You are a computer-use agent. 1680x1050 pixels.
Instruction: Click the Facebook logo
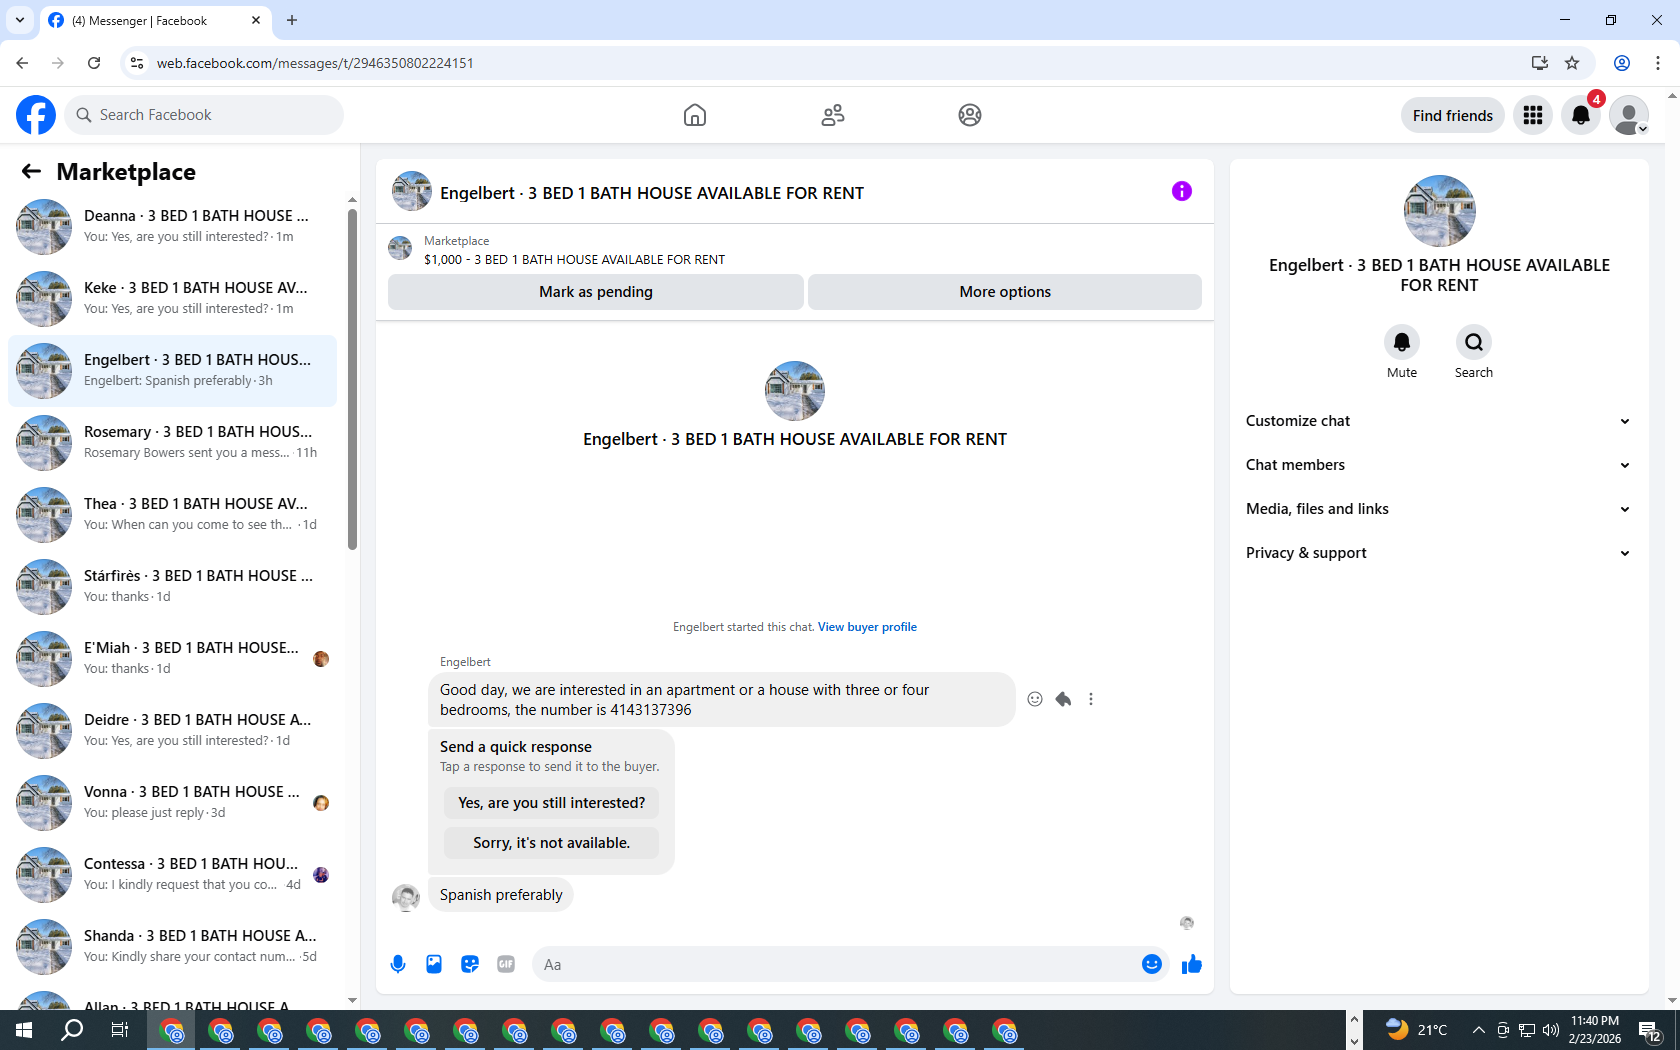36,115
